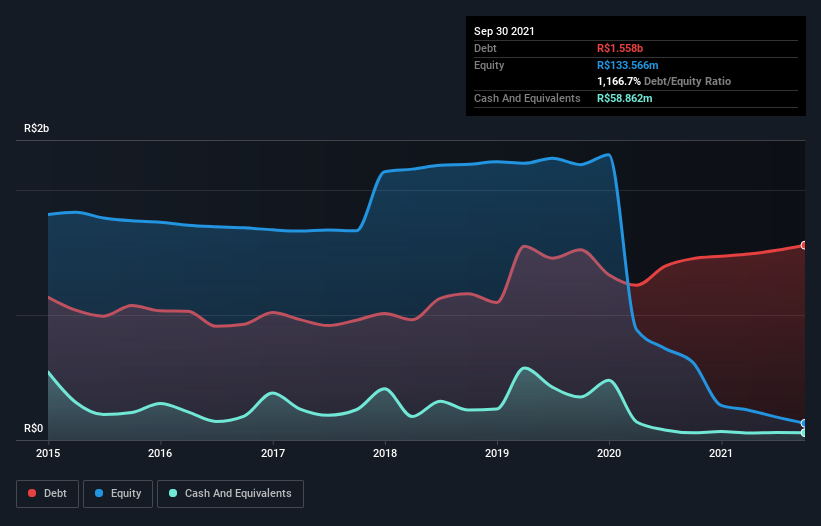Click the teal Cash endpoint marker
Image resolution: width=821 pixels, height=526 pixels.
click(804, 433)
